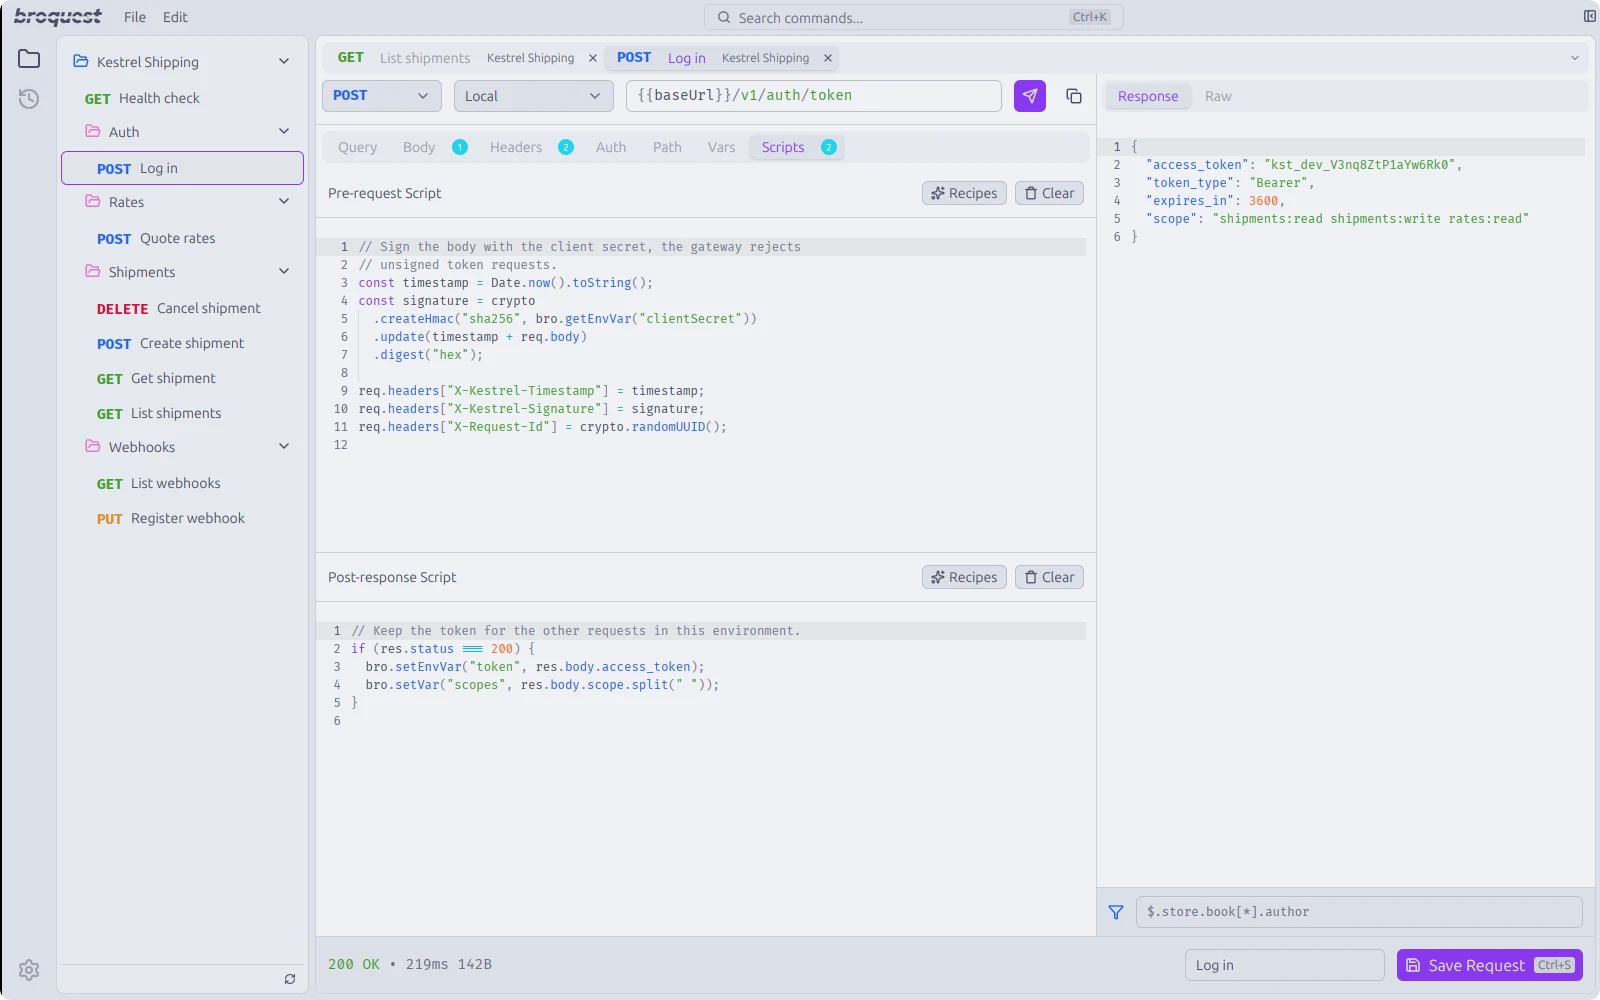This screenshot has height=1000, width=1600.
Task: Open the tab overflow chevron
Action: click(1575, 58)
